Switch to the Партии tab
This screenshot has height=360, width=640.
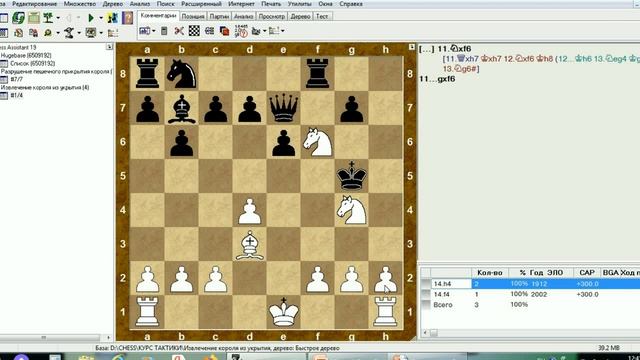point(219,16)
